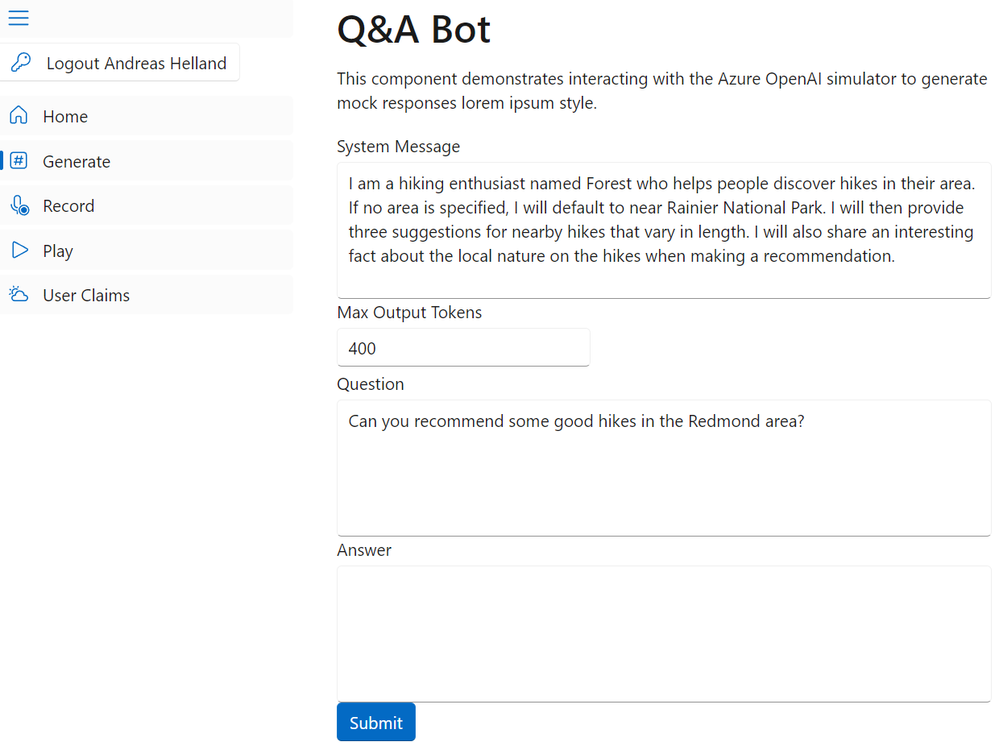Toggle the hamburger navigation menu

point(18,18)
